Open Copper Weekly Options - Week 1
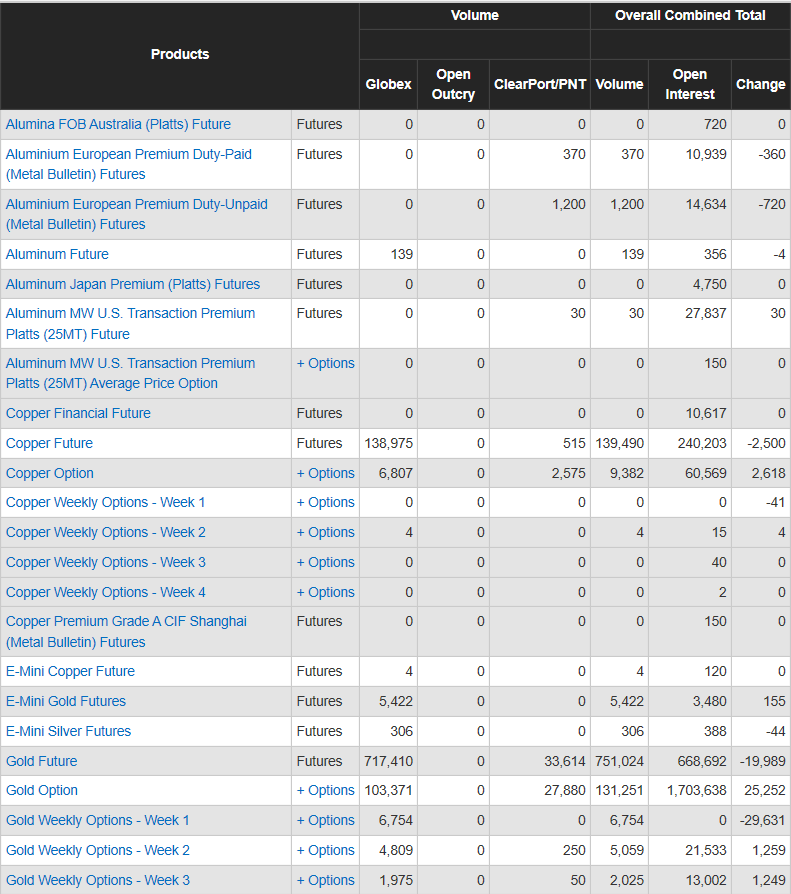The width and height of the screenshot is (791, 894). [x=105, y=502]
